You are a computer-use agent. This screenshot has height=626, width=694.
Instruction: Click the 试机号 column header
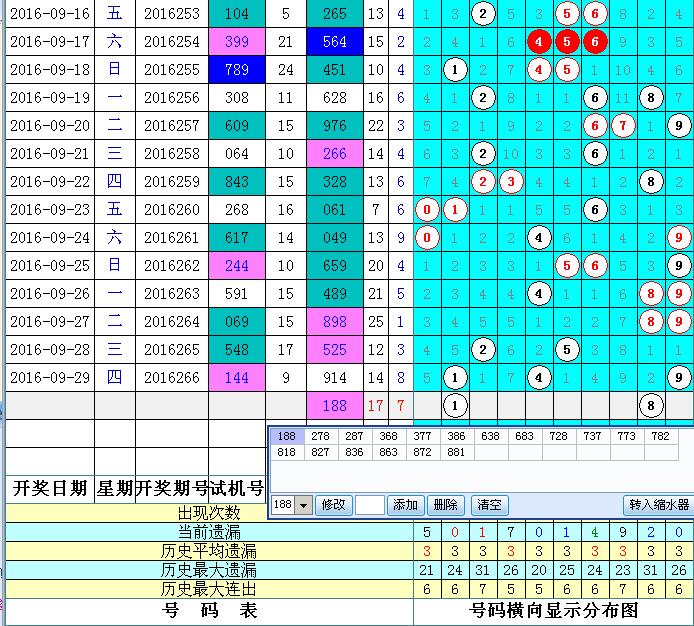pyautogui.click(x=243, y=489)
